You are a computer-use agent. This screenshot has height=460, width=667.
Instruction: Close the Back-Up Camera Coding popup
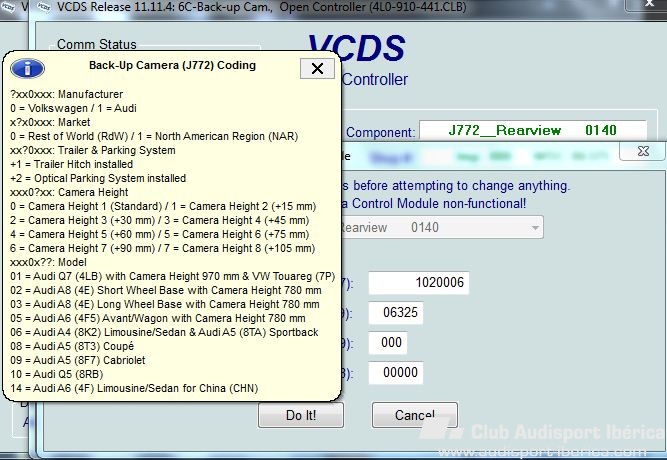(317, 69)
